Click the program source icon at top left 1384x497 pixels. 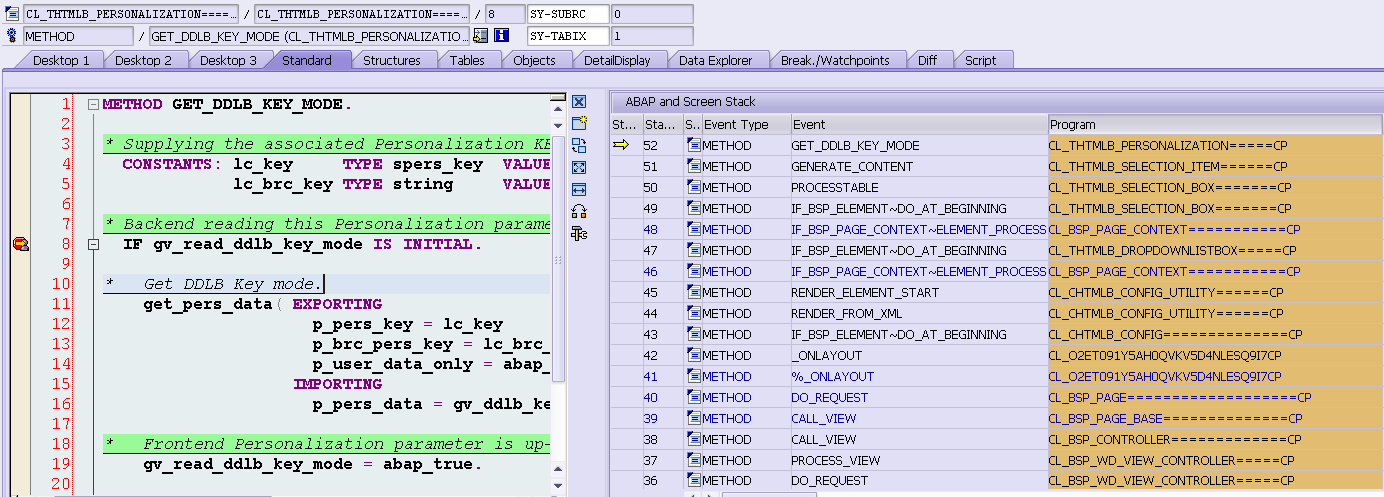(x=12, y=14)
